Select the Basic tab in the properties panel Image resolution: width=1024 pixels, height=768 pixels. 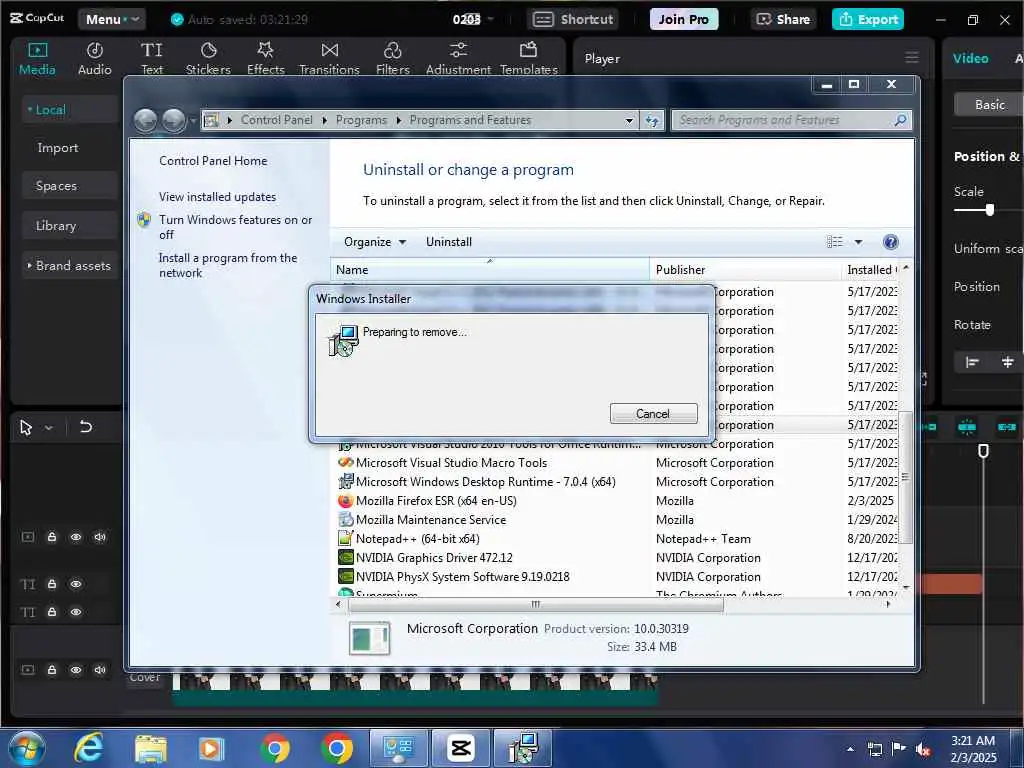click(989, 104)
